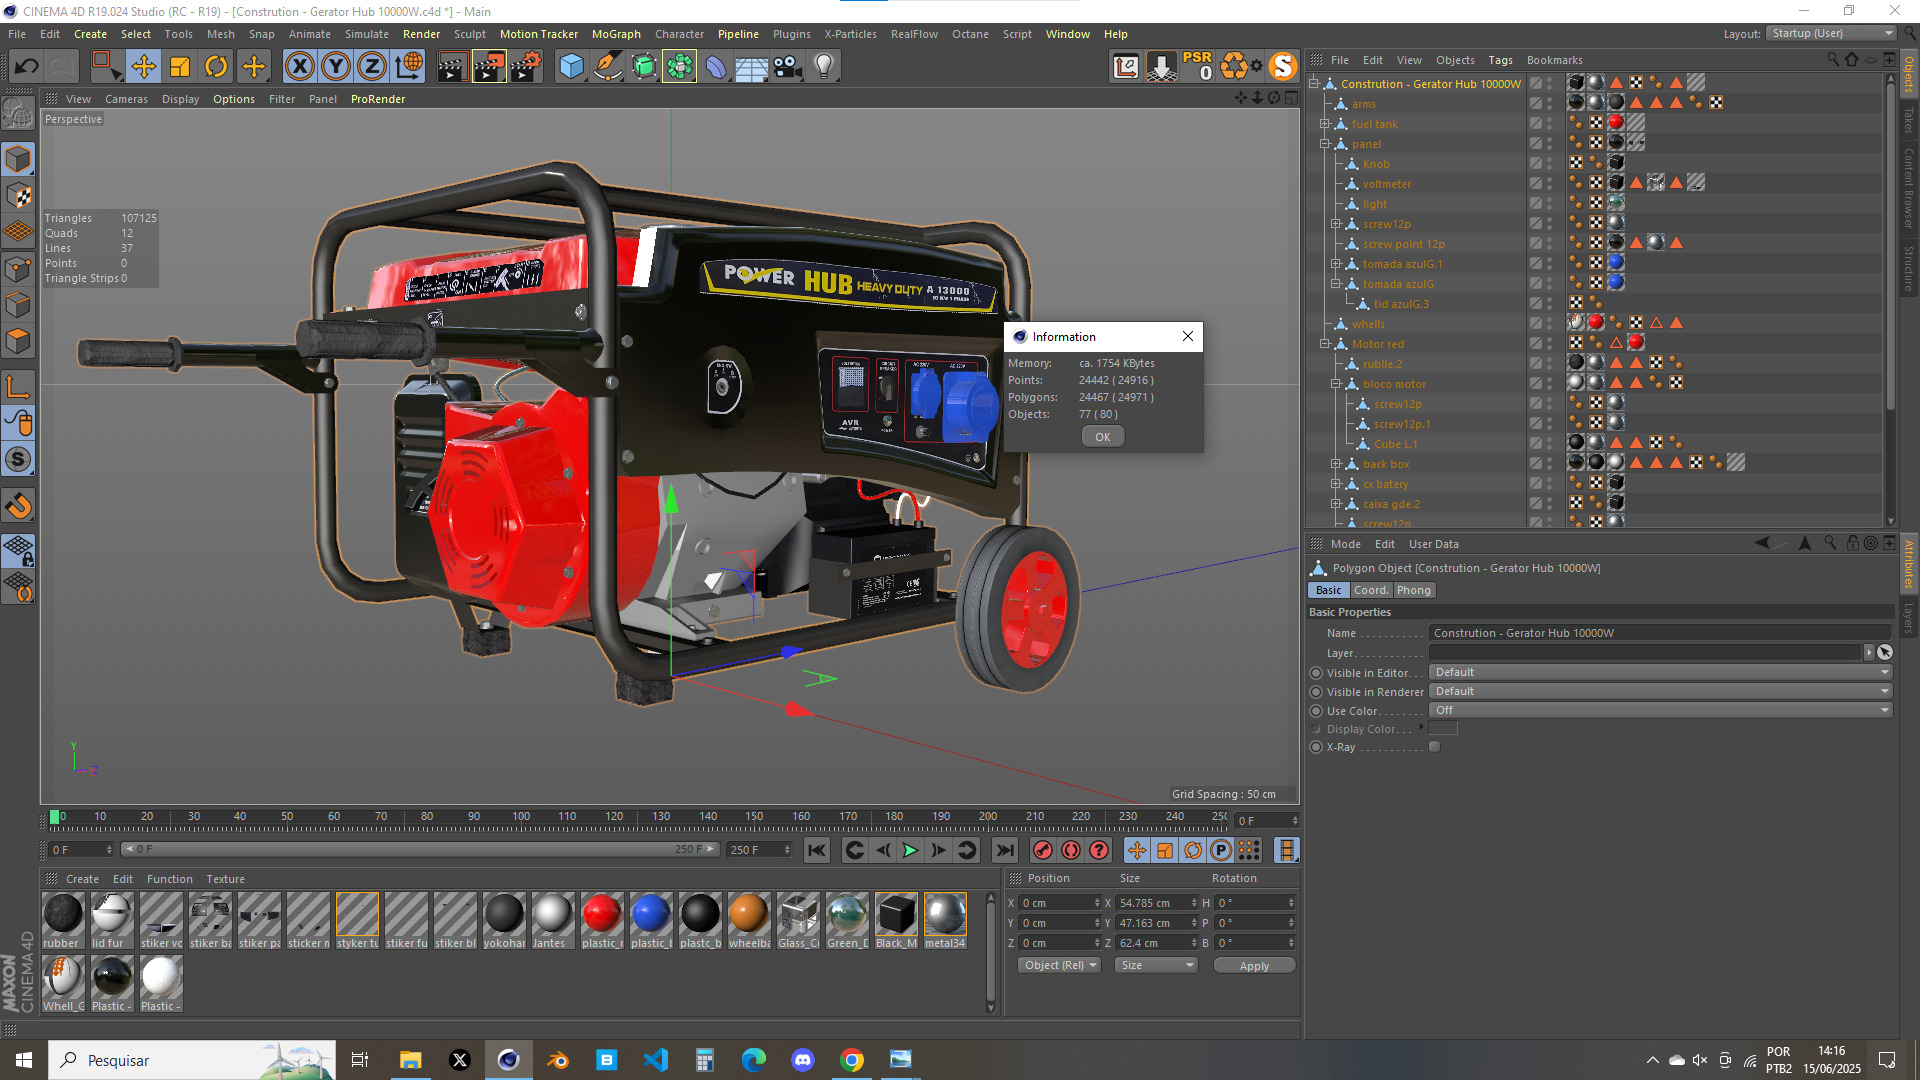Click the Undo arrow icon
The height and width of the screenshot is (1080, 1920).
pos(27,67)
